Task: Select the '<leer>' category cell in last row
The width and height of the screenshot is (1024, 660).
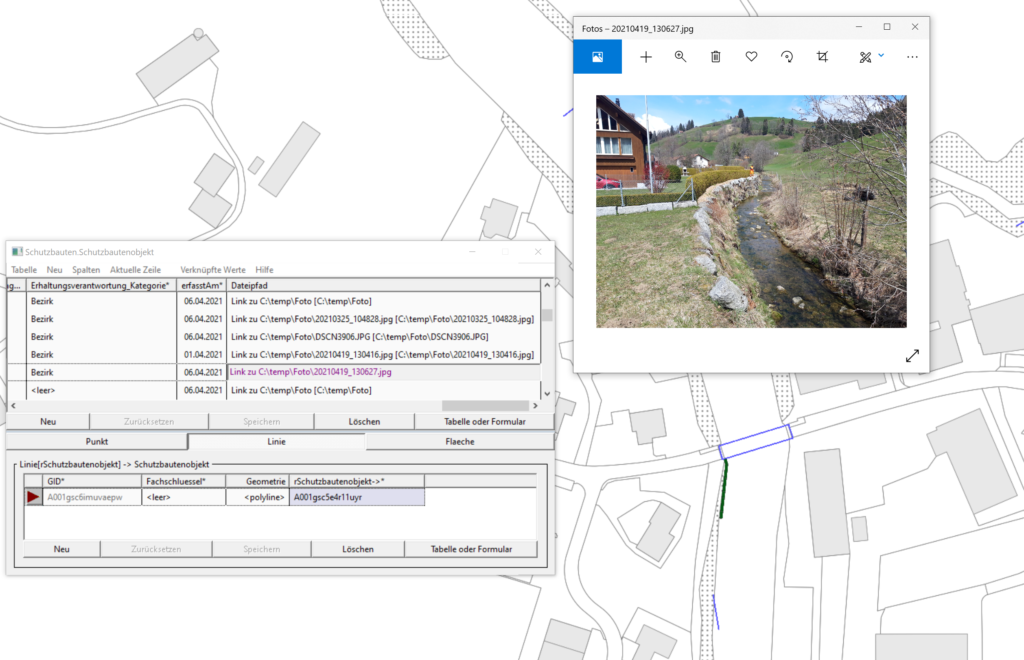Action: click(x=101, y=390)
